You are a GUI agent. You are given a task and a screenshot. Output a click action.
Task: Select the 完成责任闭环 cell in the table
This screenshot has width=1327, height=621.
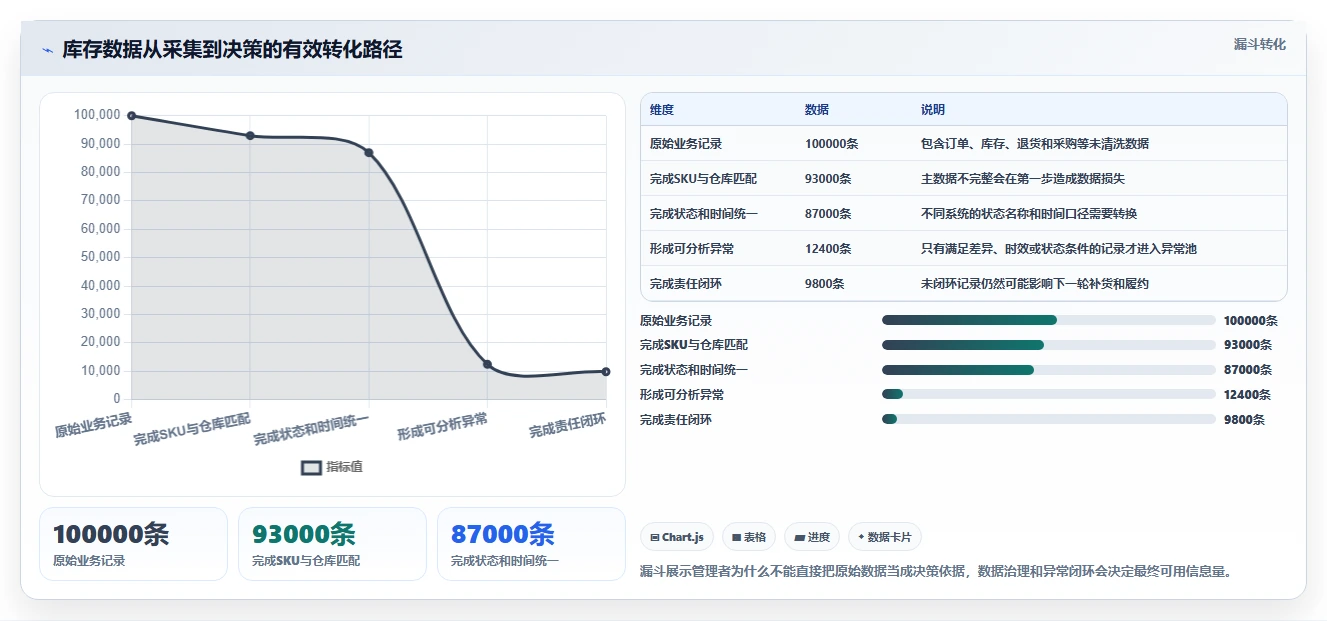tap(686, 284)
